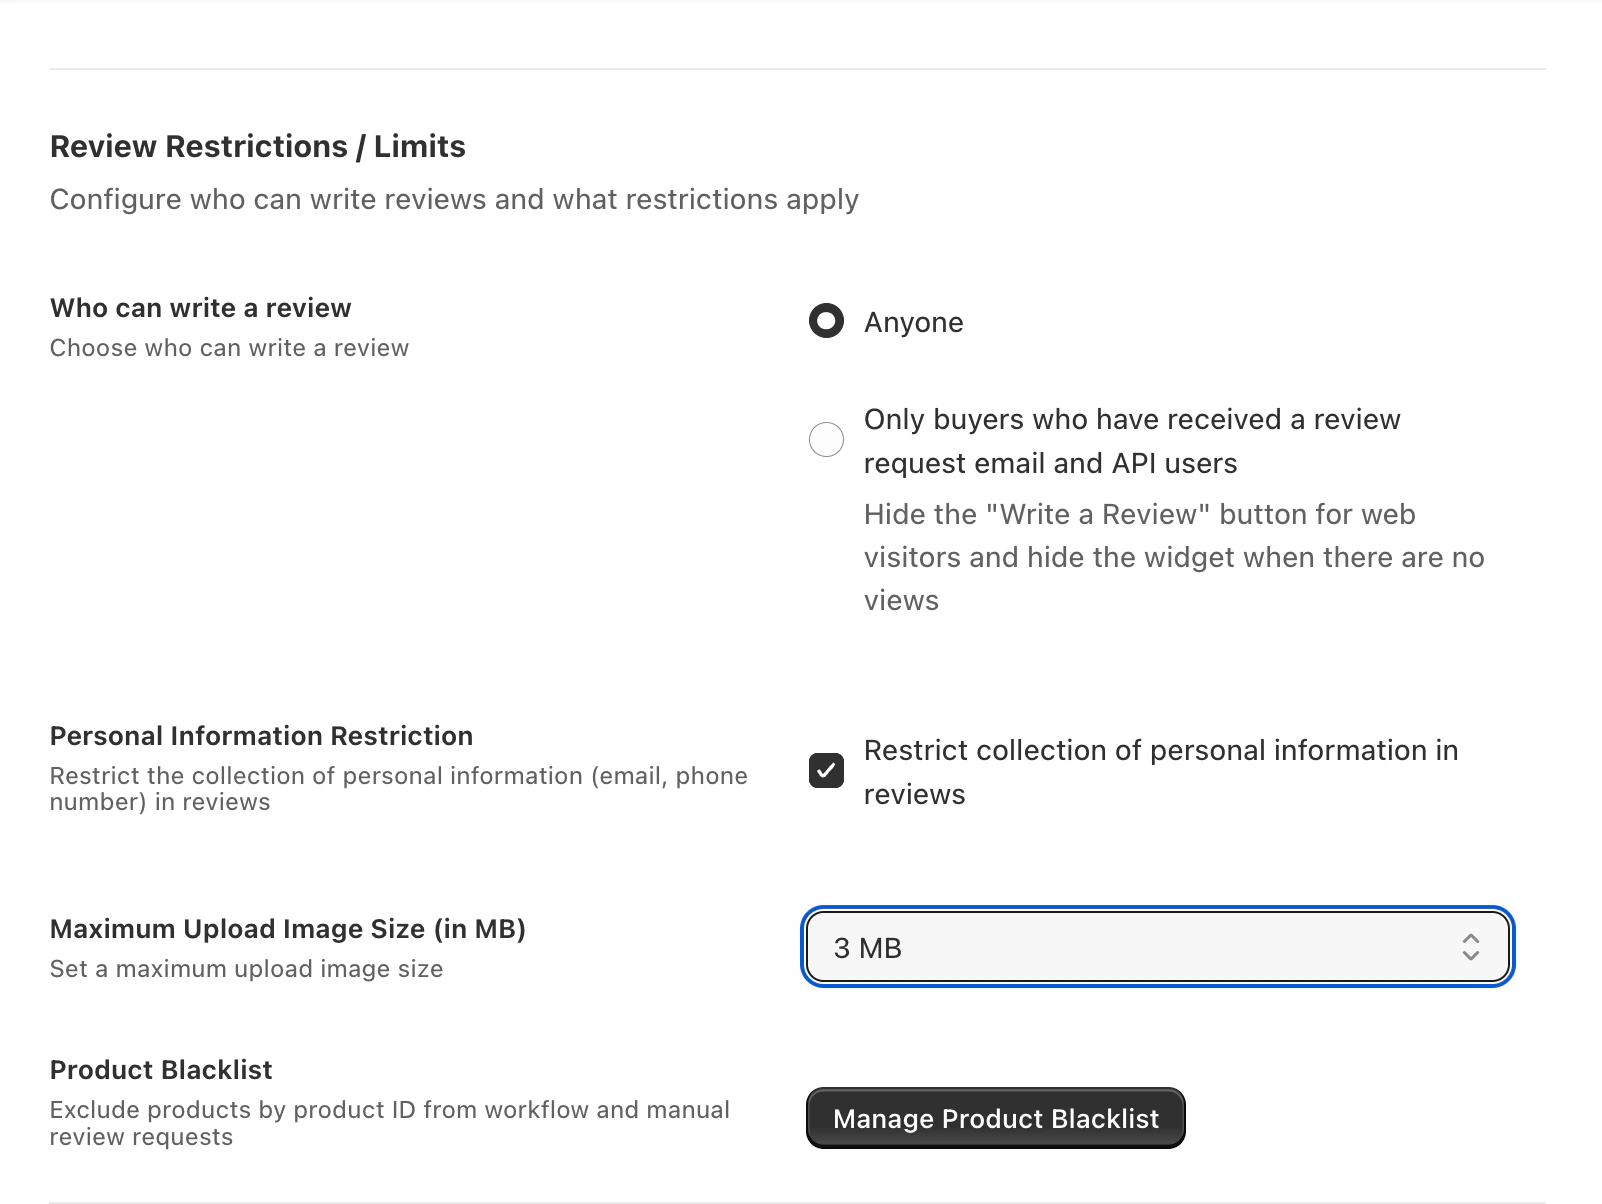The width and height of the screenshot is (1602, 1204).
Task: Choose Only buyers who received a review request
Action: click(x=826, y=440)
